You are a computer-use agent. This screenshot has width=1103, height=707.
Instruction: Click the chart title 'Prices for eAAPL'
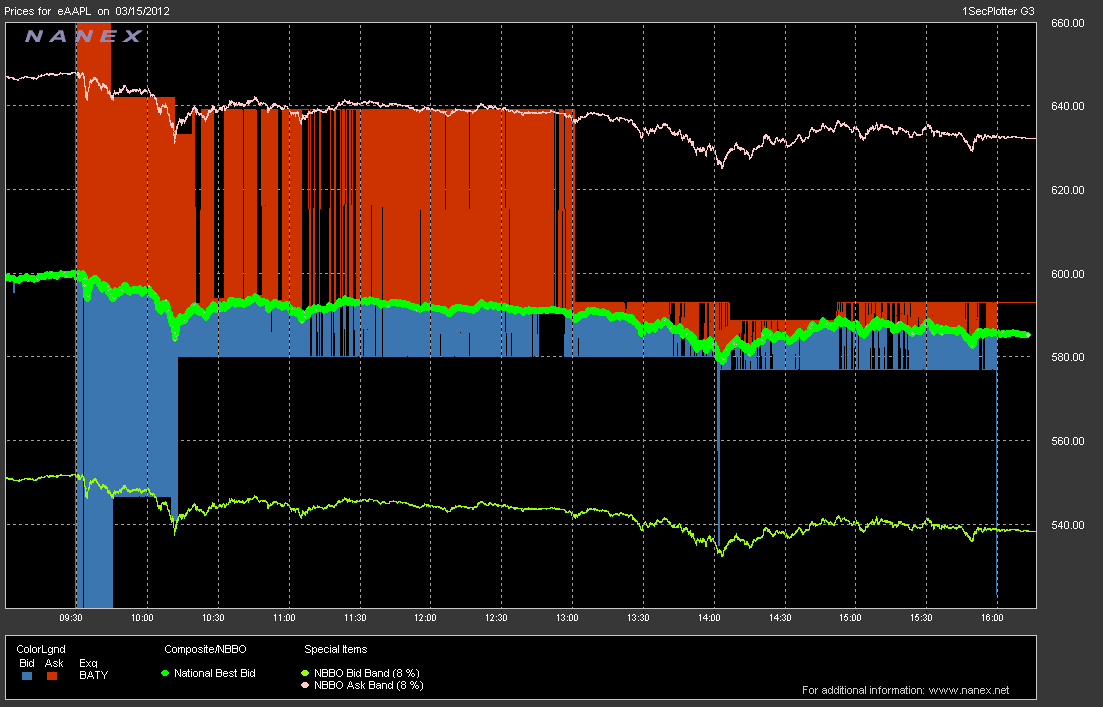click(48, 11)
